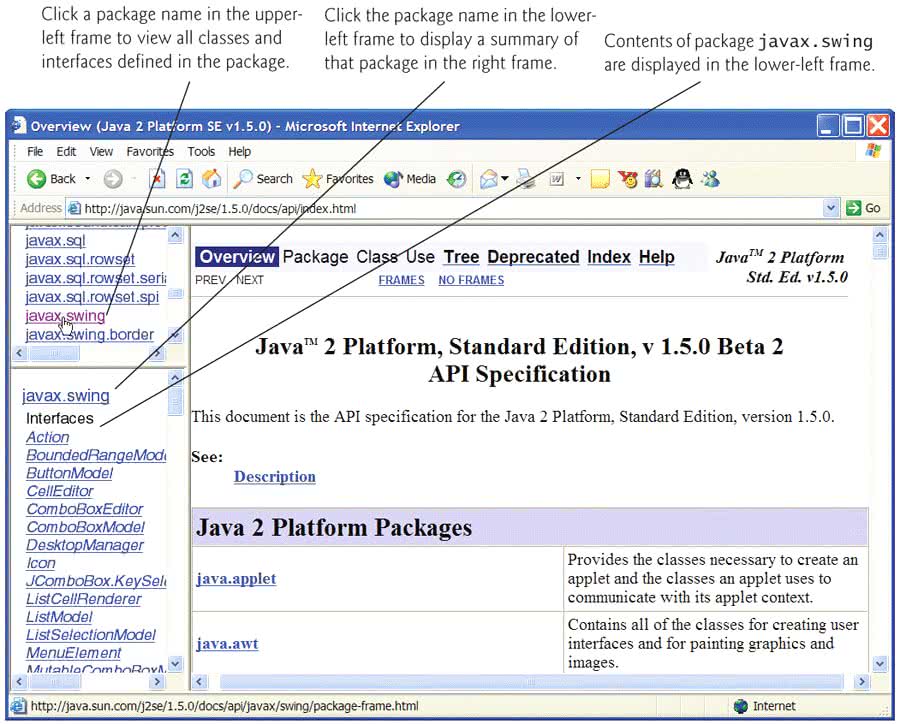Click the package list frame's scroll-down arrow
This screenshot has height=724, width=900.
[176, 335]
